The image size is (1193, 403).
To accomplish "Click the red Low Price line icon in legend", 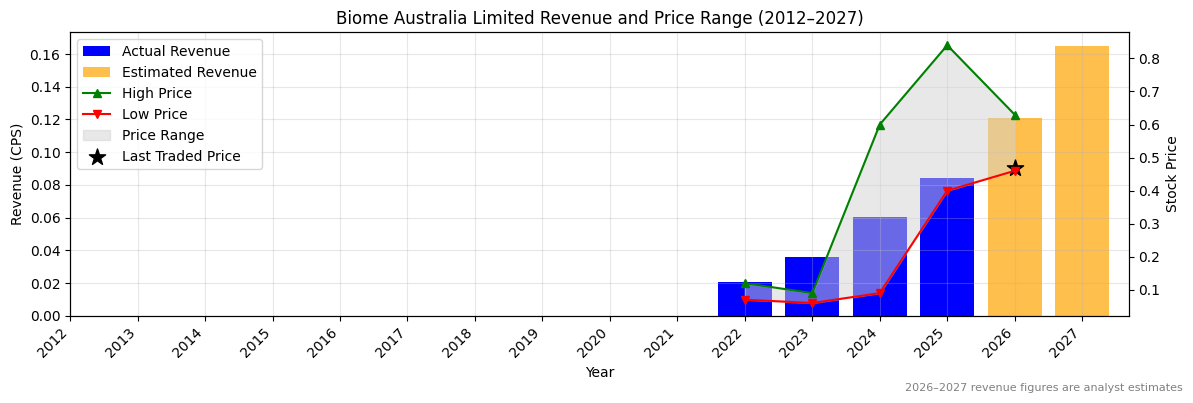I will [97, 114].
